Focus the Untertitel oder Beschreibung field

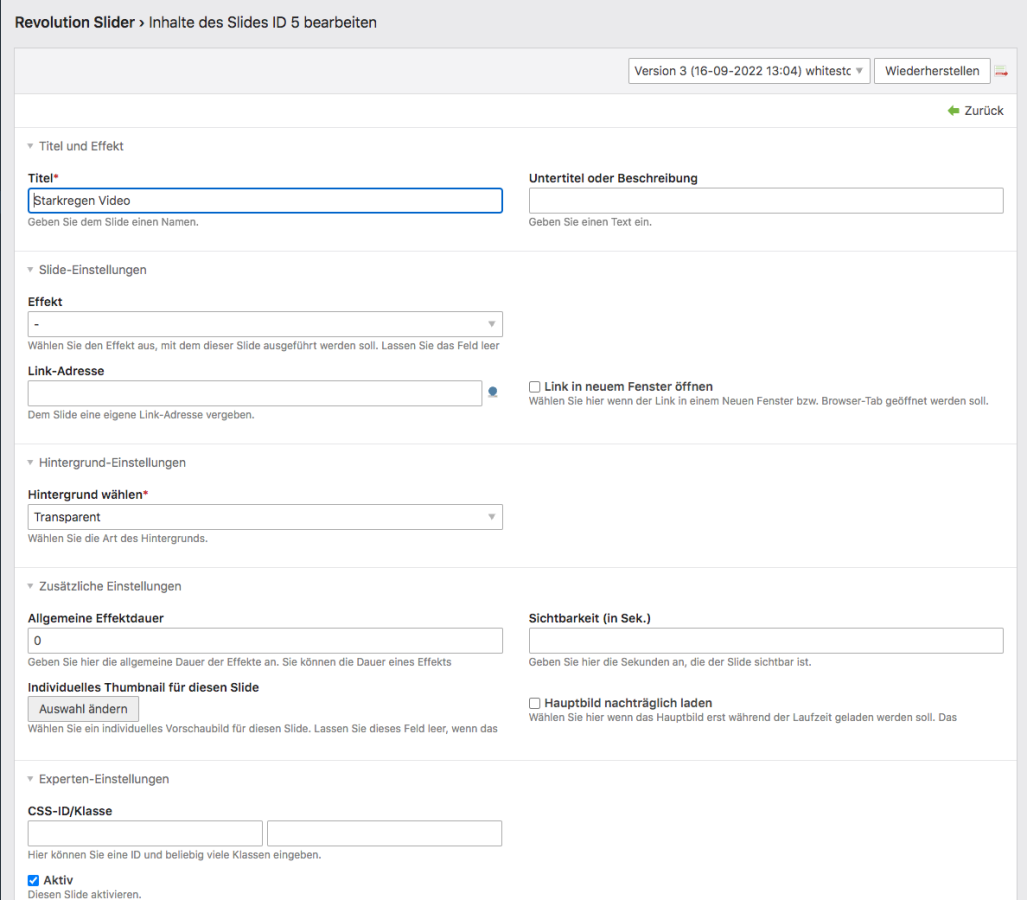tap(765, 201)
